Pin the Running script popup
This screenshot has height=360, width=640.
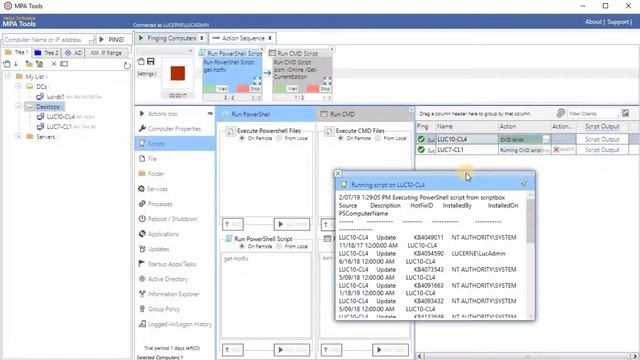[x=524, y=184]
